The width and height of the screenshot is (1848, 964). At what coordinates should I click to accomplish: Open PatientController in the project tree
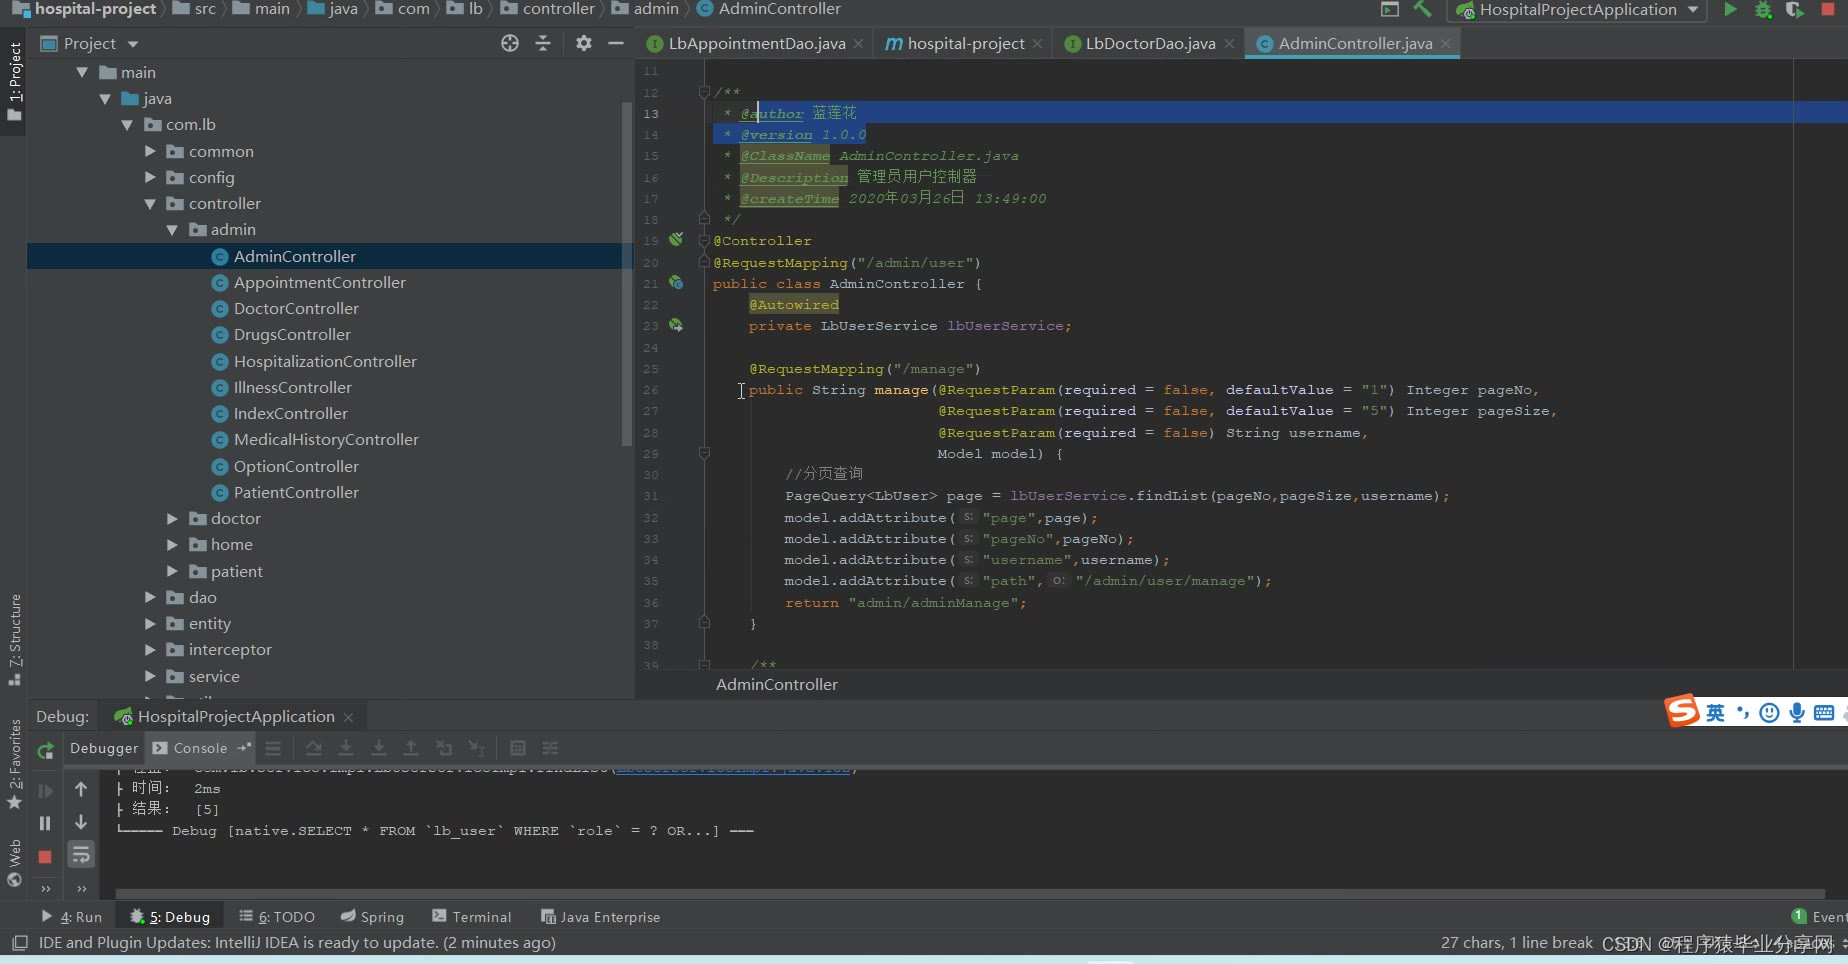coord(296,493)
